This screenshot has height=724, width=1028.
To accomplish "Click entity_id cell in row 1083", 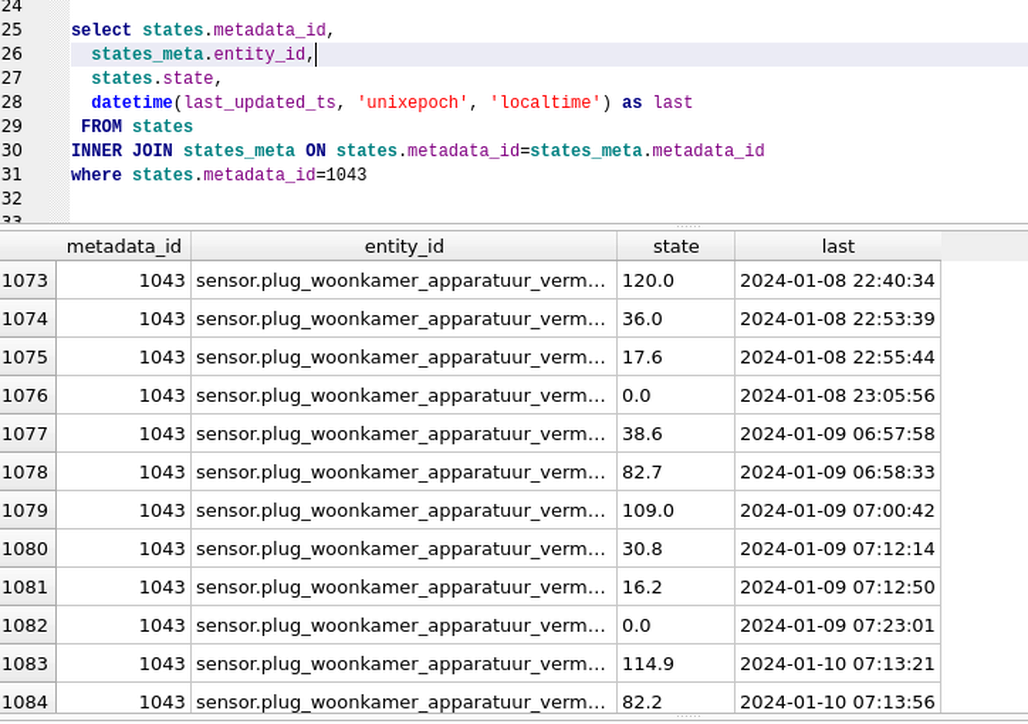I will [404, 664].
